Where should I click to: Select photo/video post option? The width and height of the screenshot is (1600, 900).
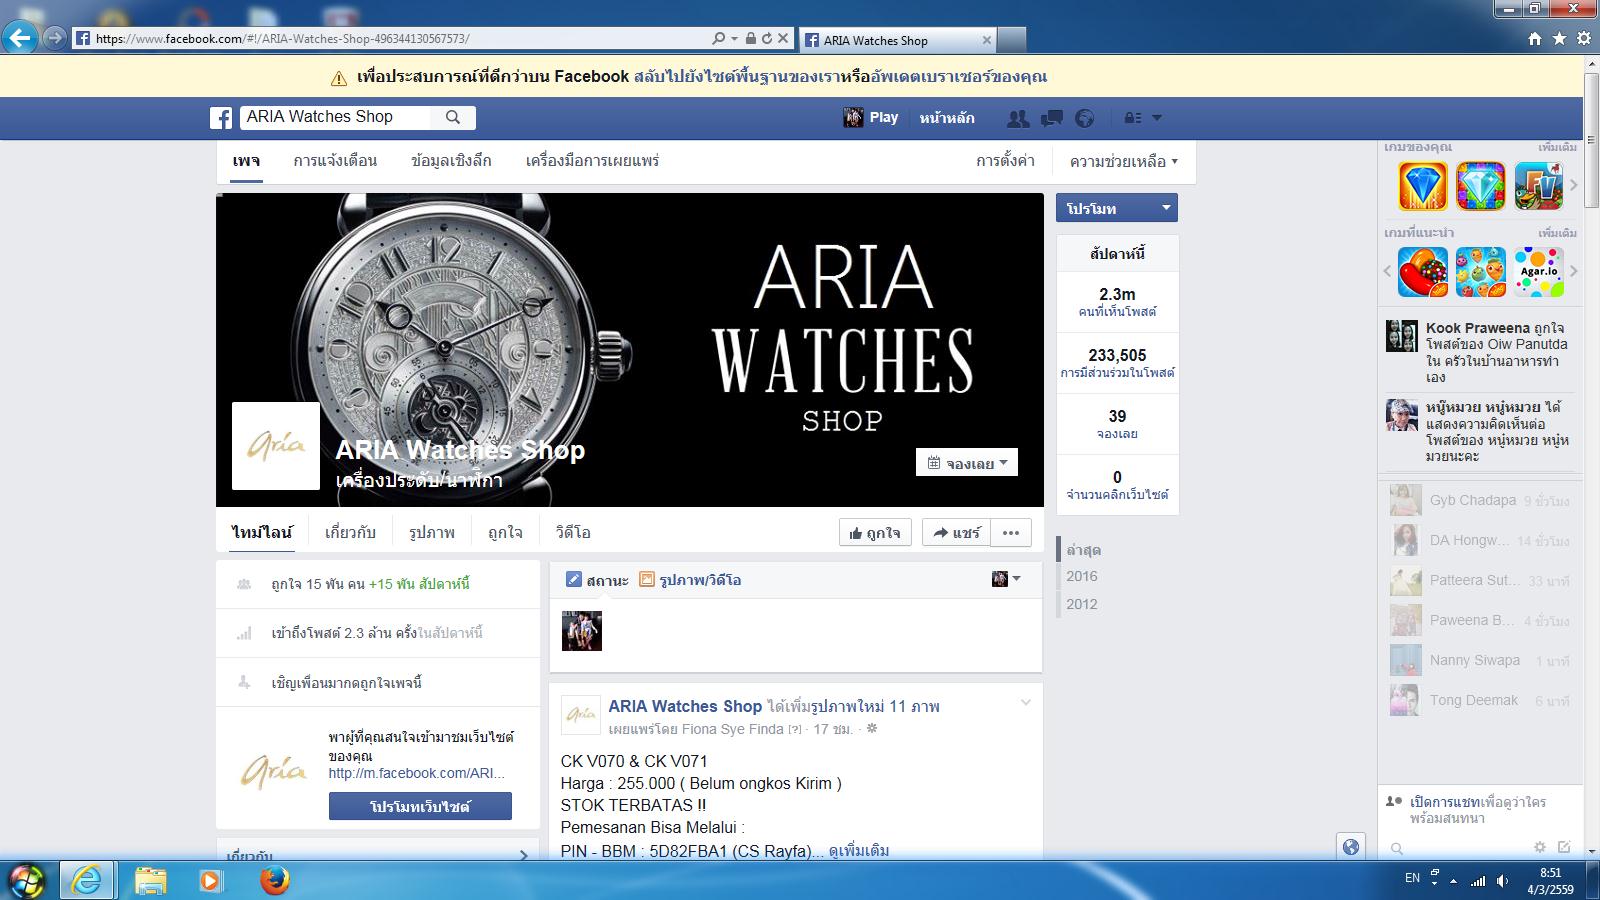pos(690,580)
